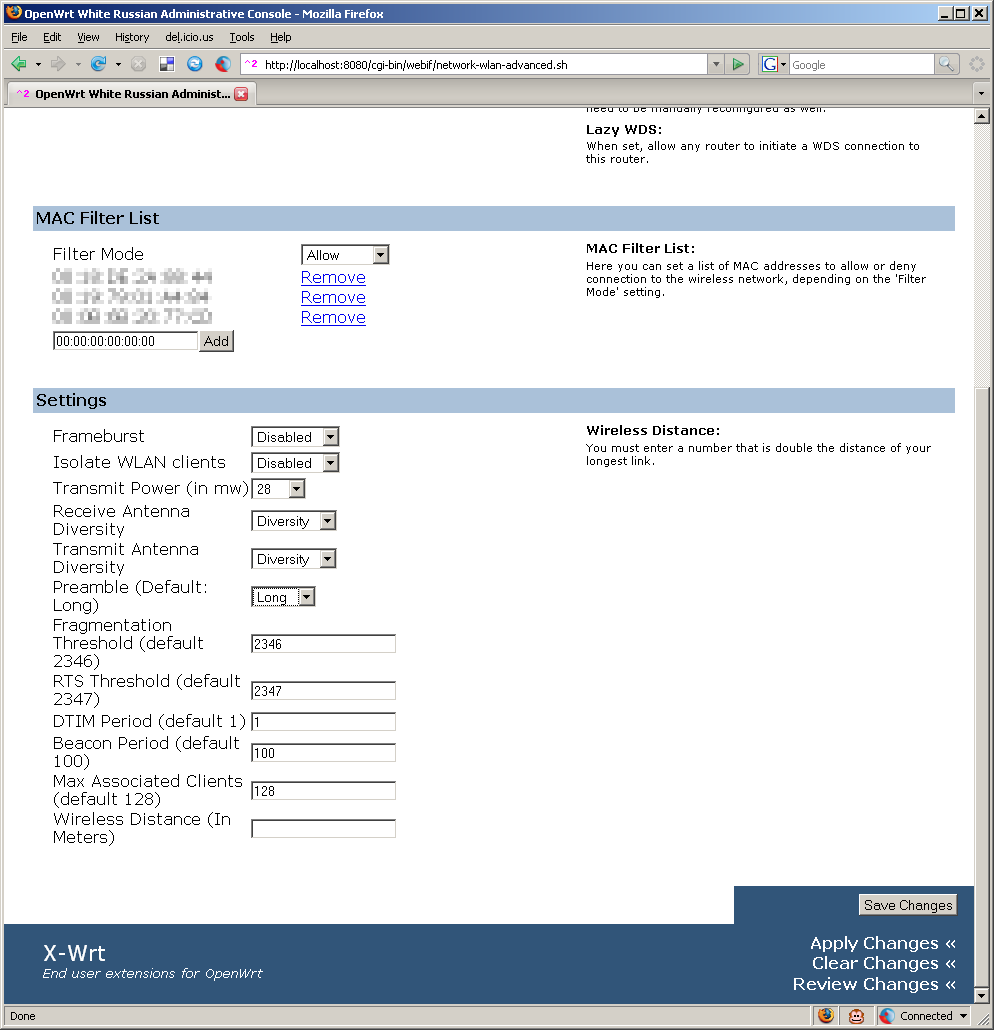Open the Reload button dropdown arrow
This screenshot has width=994, height=1030.
tap(118, 64)
